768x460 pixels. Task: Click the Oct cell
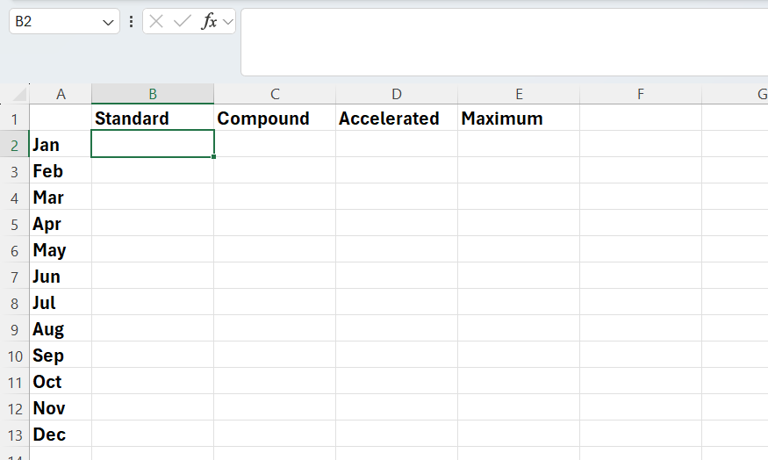pyautogui.click(x=61, y=382)
